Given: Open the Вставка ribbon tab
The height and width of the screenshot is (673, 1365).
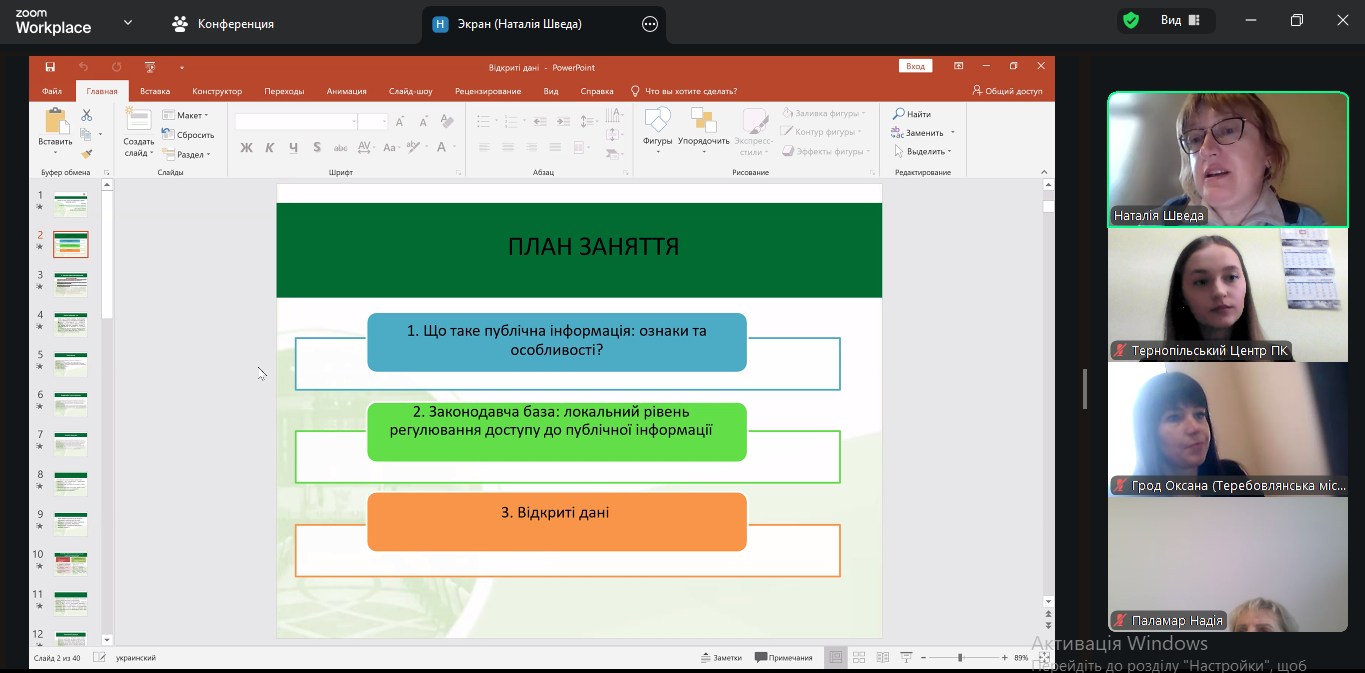Looking at the screenshot, I should [155, 91].
